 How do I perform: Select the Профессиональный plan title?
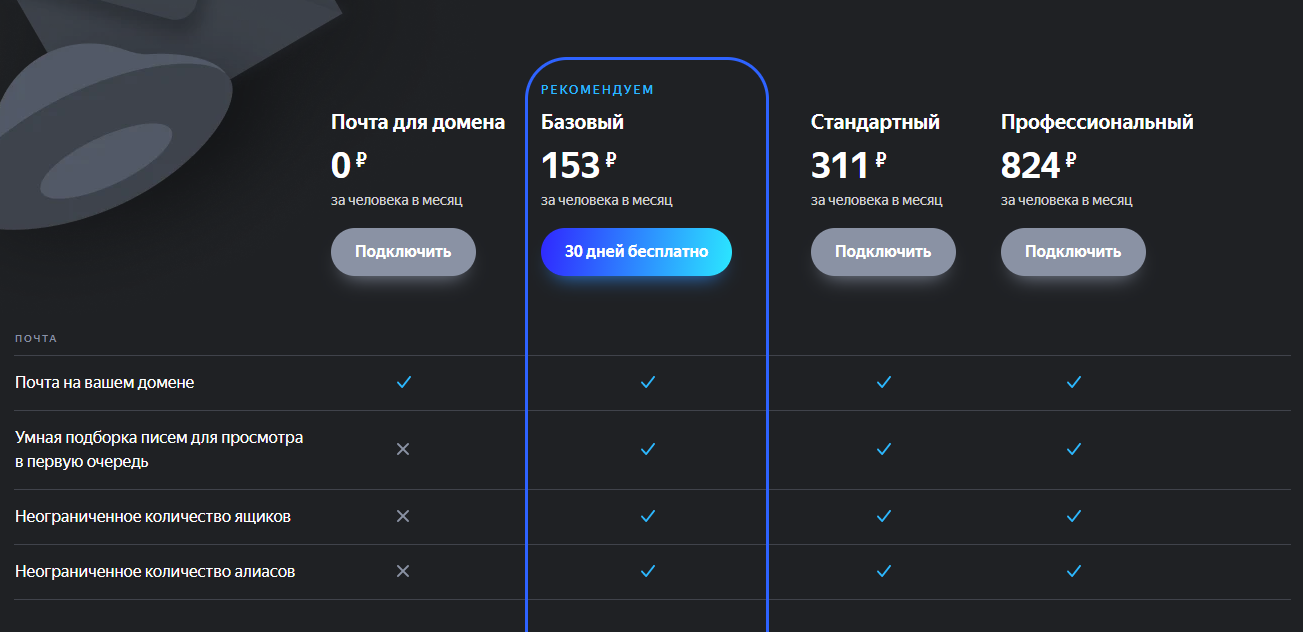pyautogui.click(x=1097, y=123)
